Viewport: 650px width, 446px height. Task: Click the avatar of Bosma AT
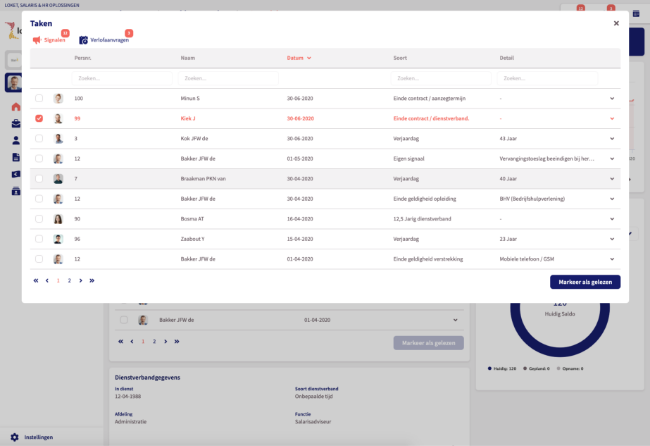[x=58, y=219]
